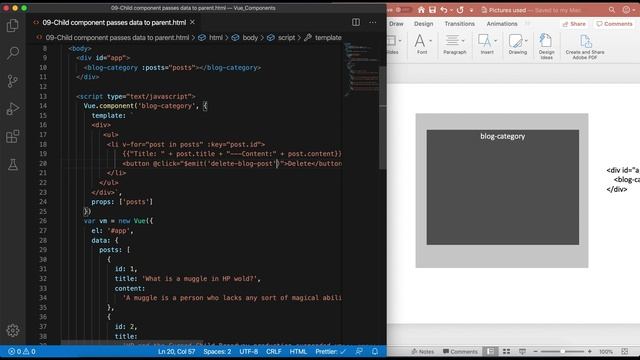Redo or repeat the action in PowerPoint
Viewport: 640px width, 360px height.
tap(460, 10)
